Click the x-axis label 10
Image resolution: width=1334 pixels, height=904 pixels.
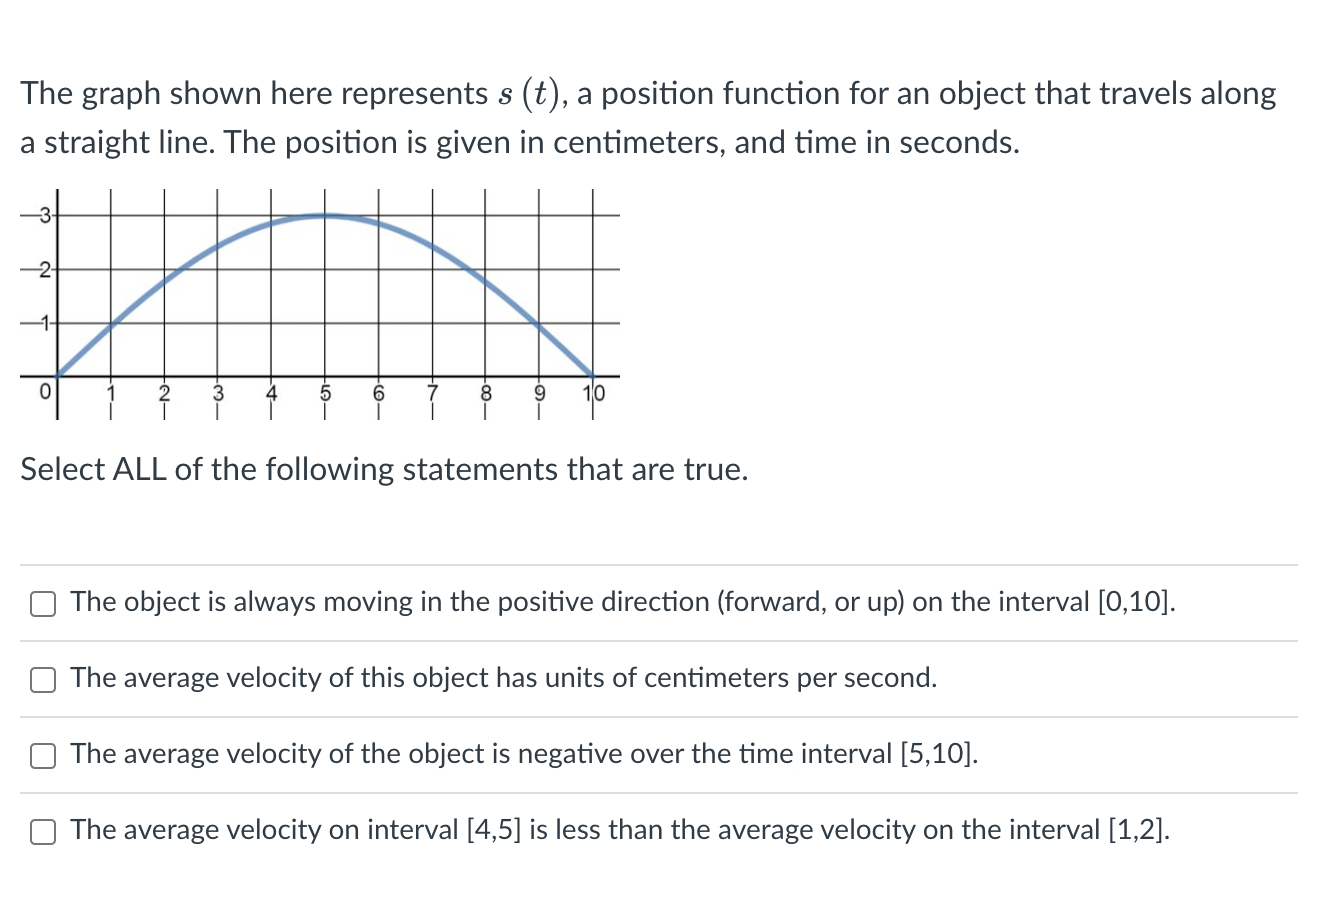coord(593,394)
